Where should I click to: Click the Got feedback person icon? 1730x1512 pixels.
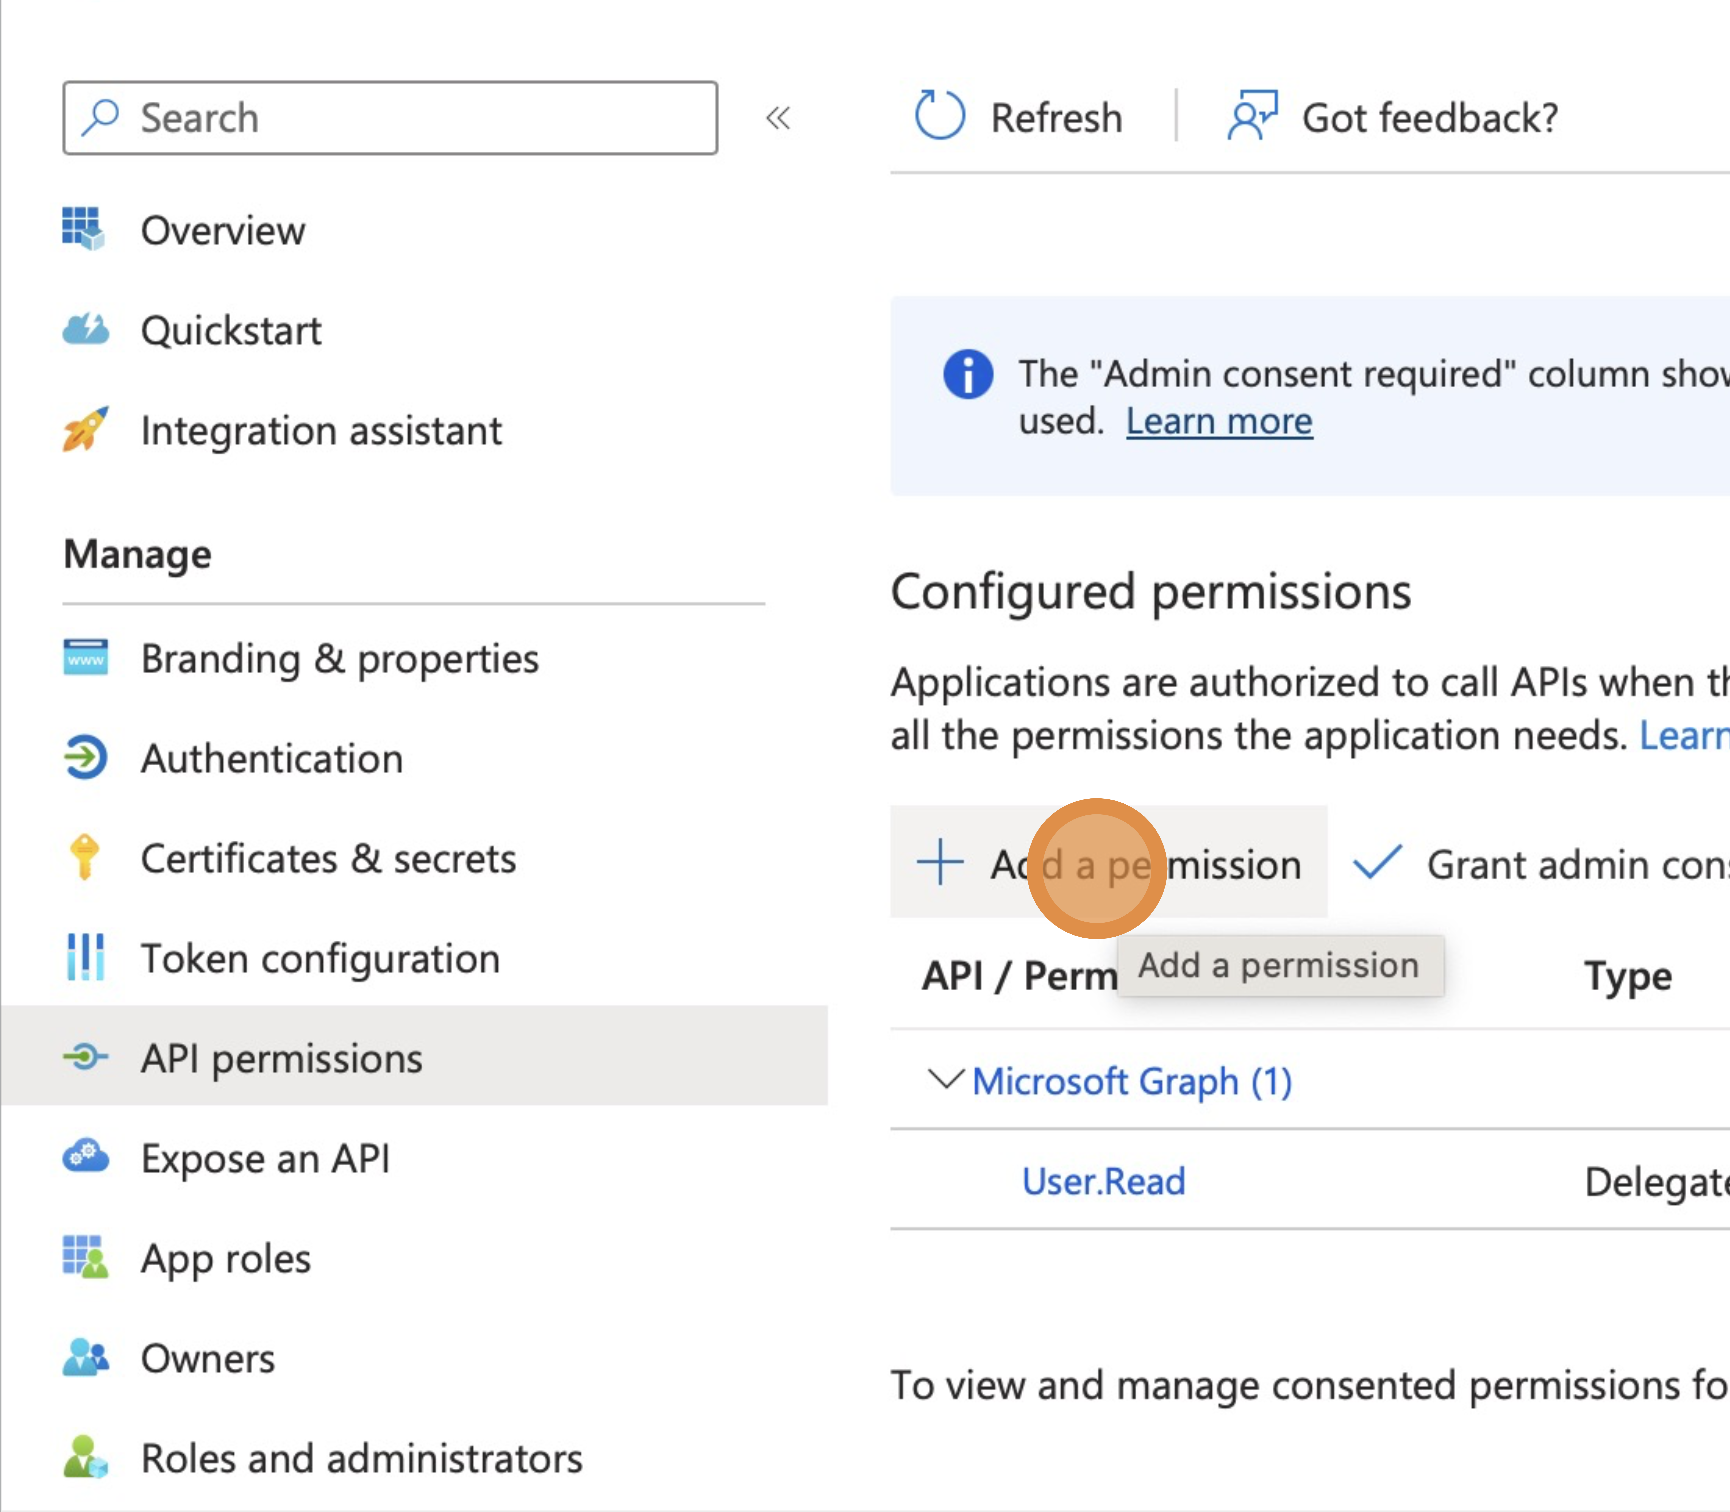[x=1252, y=117]
